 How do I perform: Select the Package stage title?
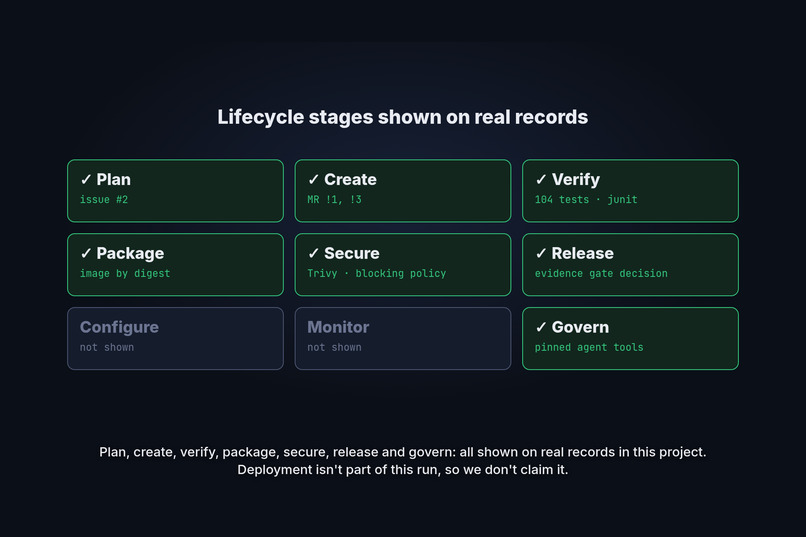(130, 254)
